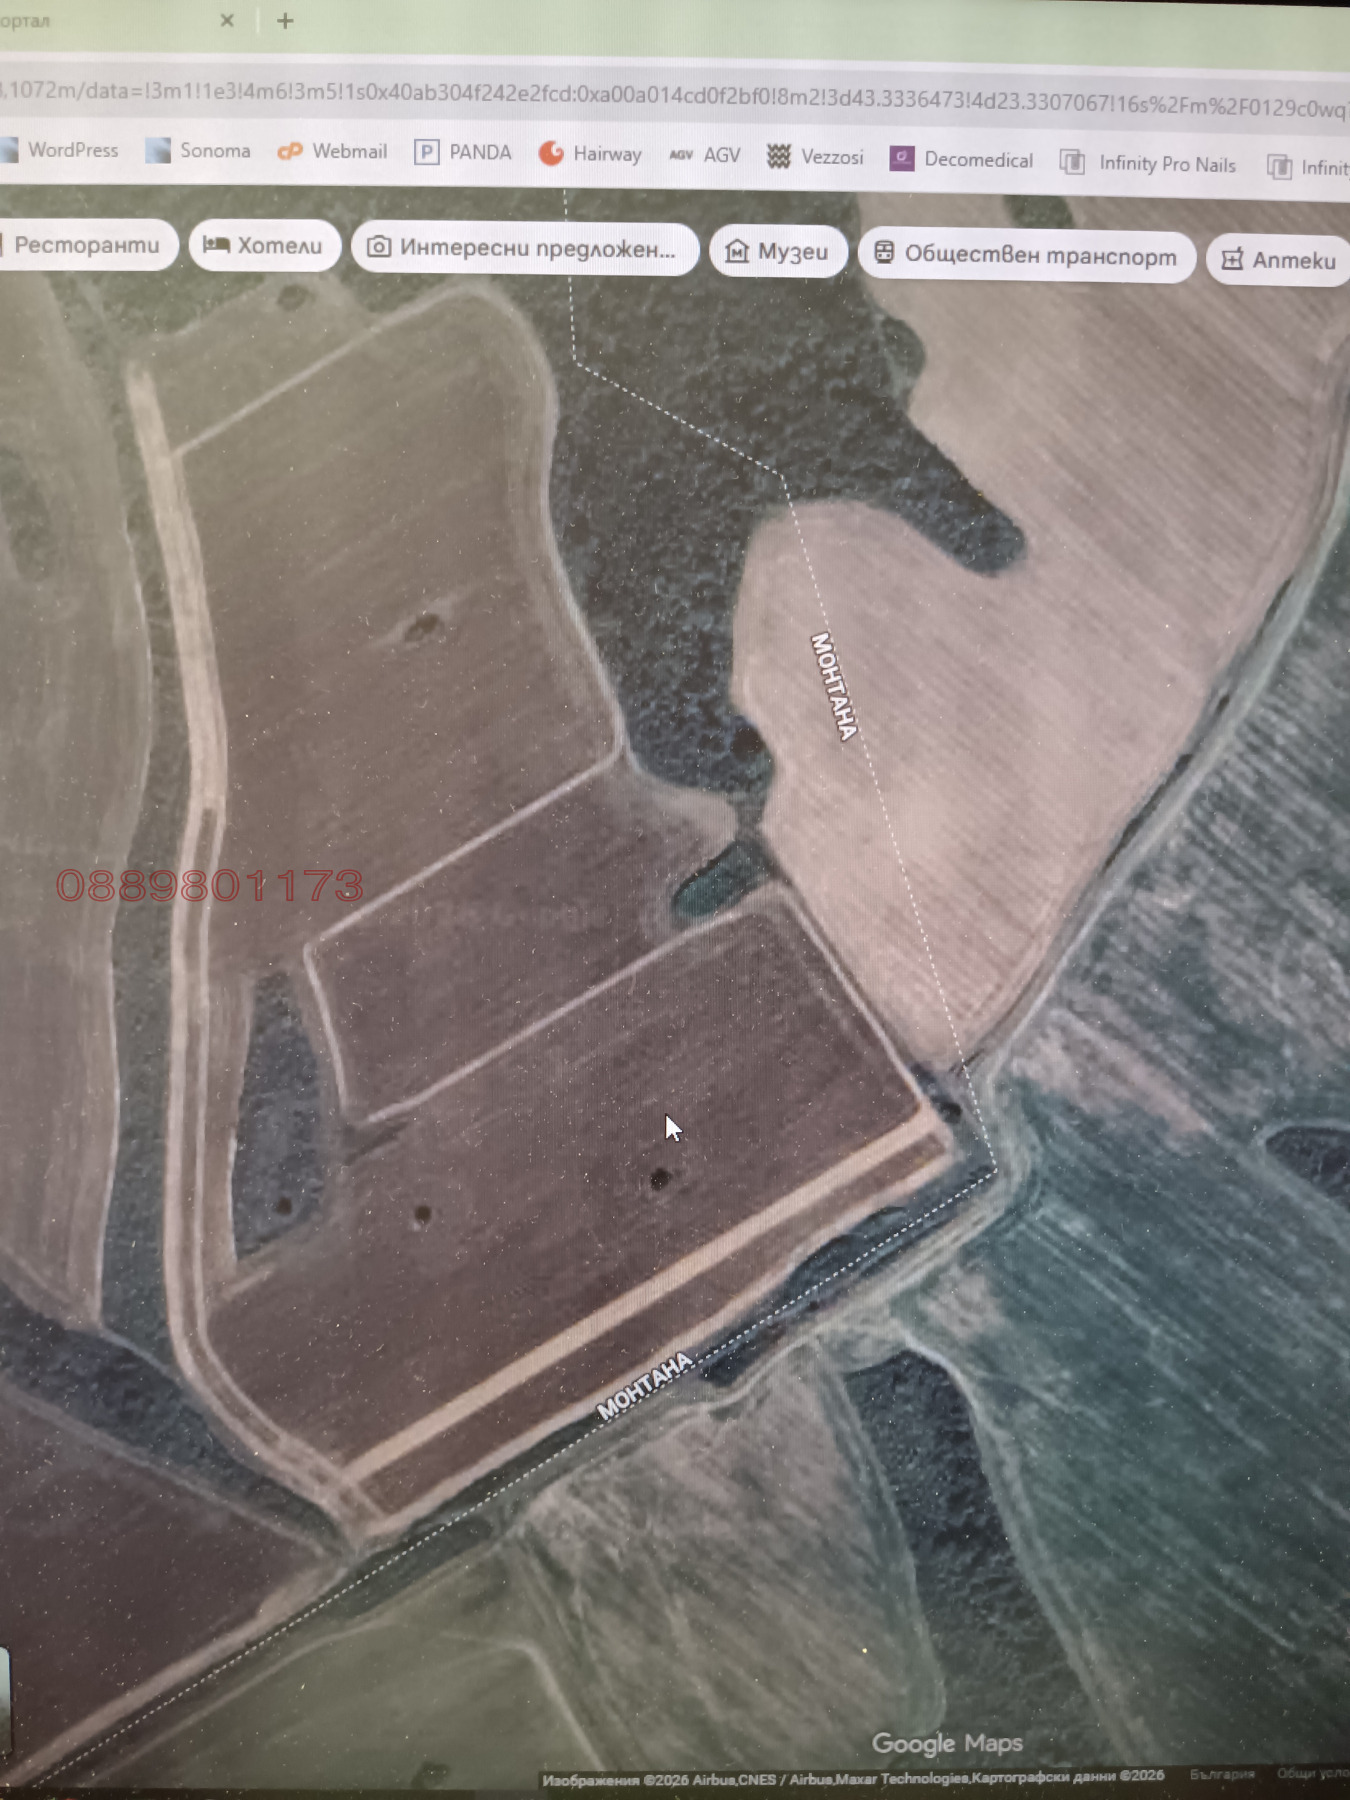The width and height of the screenshot is (1350, 1800).
Task: Open the WordPress bookmark
Action: coord(62,150)
